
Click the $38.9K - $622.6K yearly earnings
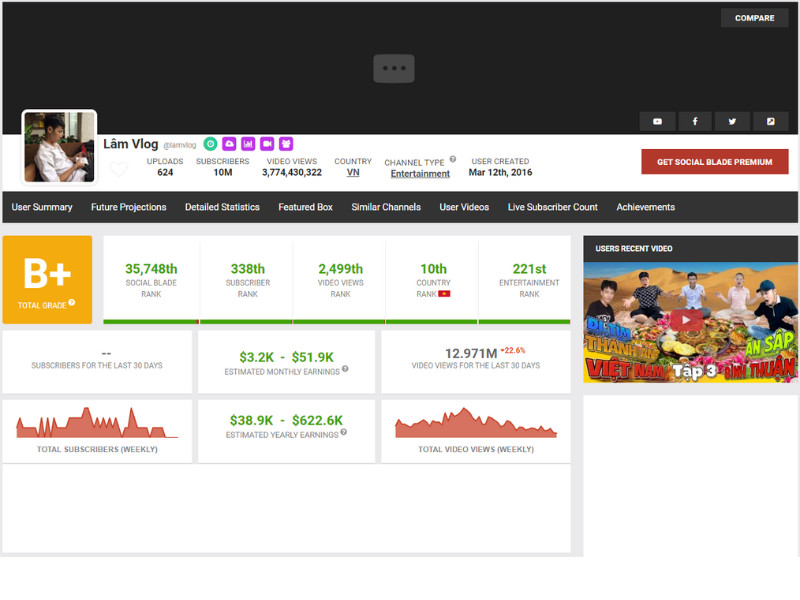point(286,420)
